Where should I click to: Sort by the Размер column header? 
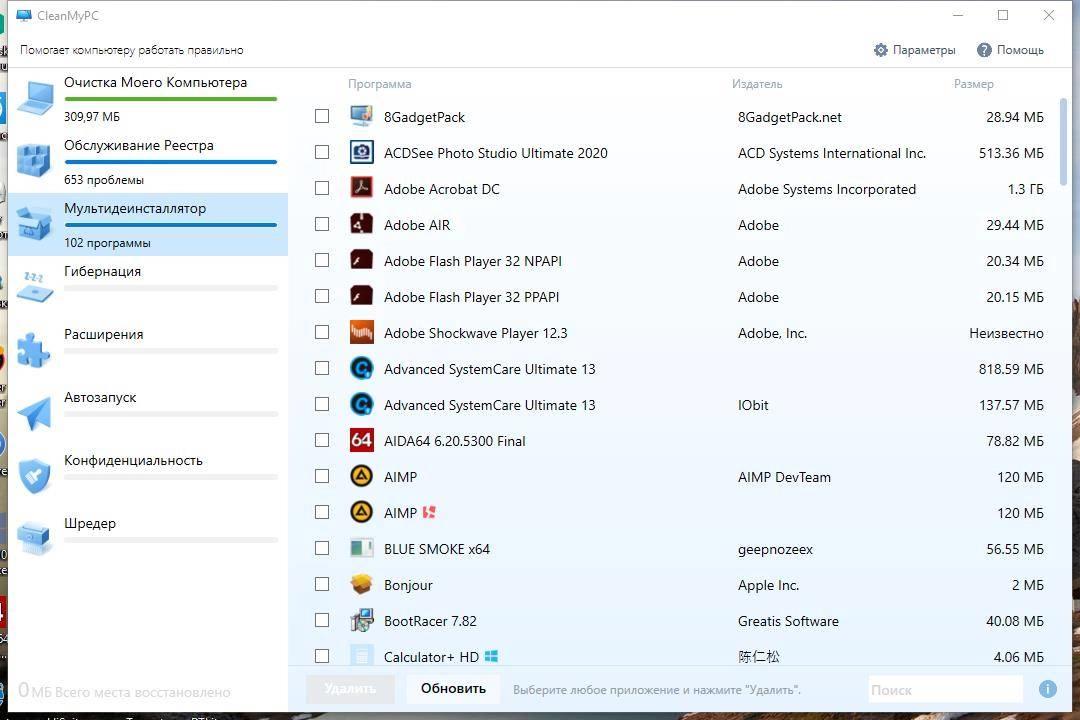pos(973,83)
